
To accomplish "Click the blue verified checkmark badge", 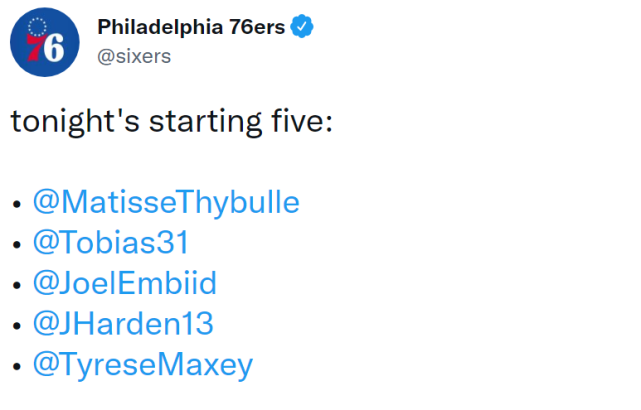I will pos(302,26).
